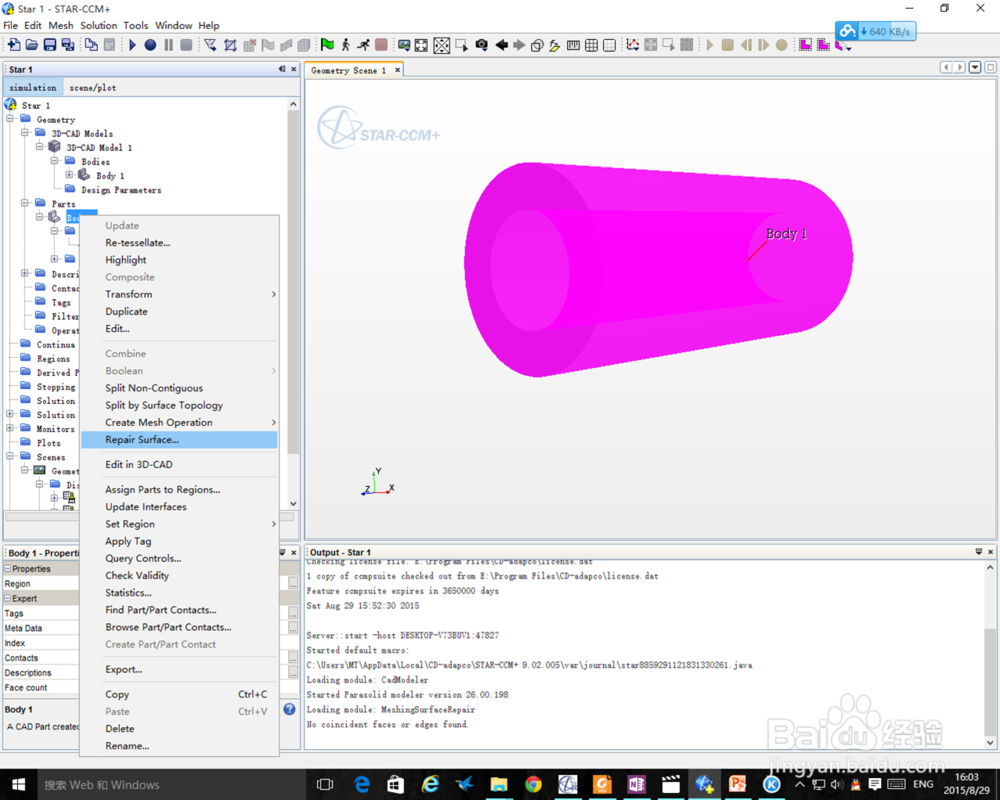The width and height of the screenshot is (1000, 800).
Task: Click the camera Screenshot toolbar icon
Action: pyautogui.click(x=482, y=45)
